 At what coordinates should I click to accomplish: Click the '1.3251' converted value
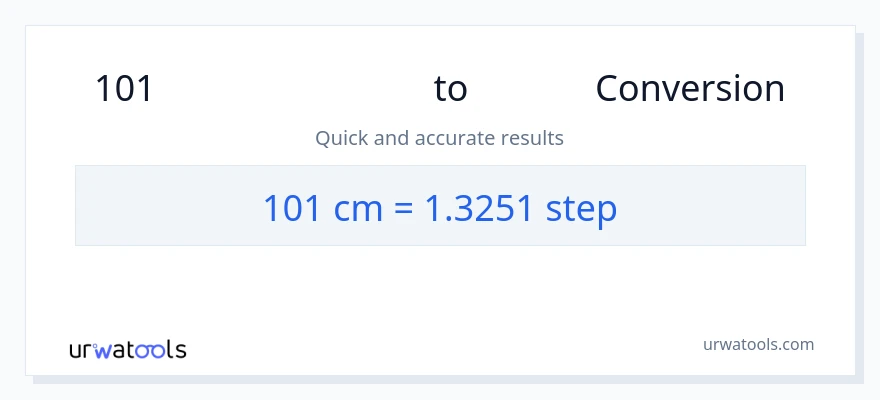pyautogui.click(x=480, y=207)
